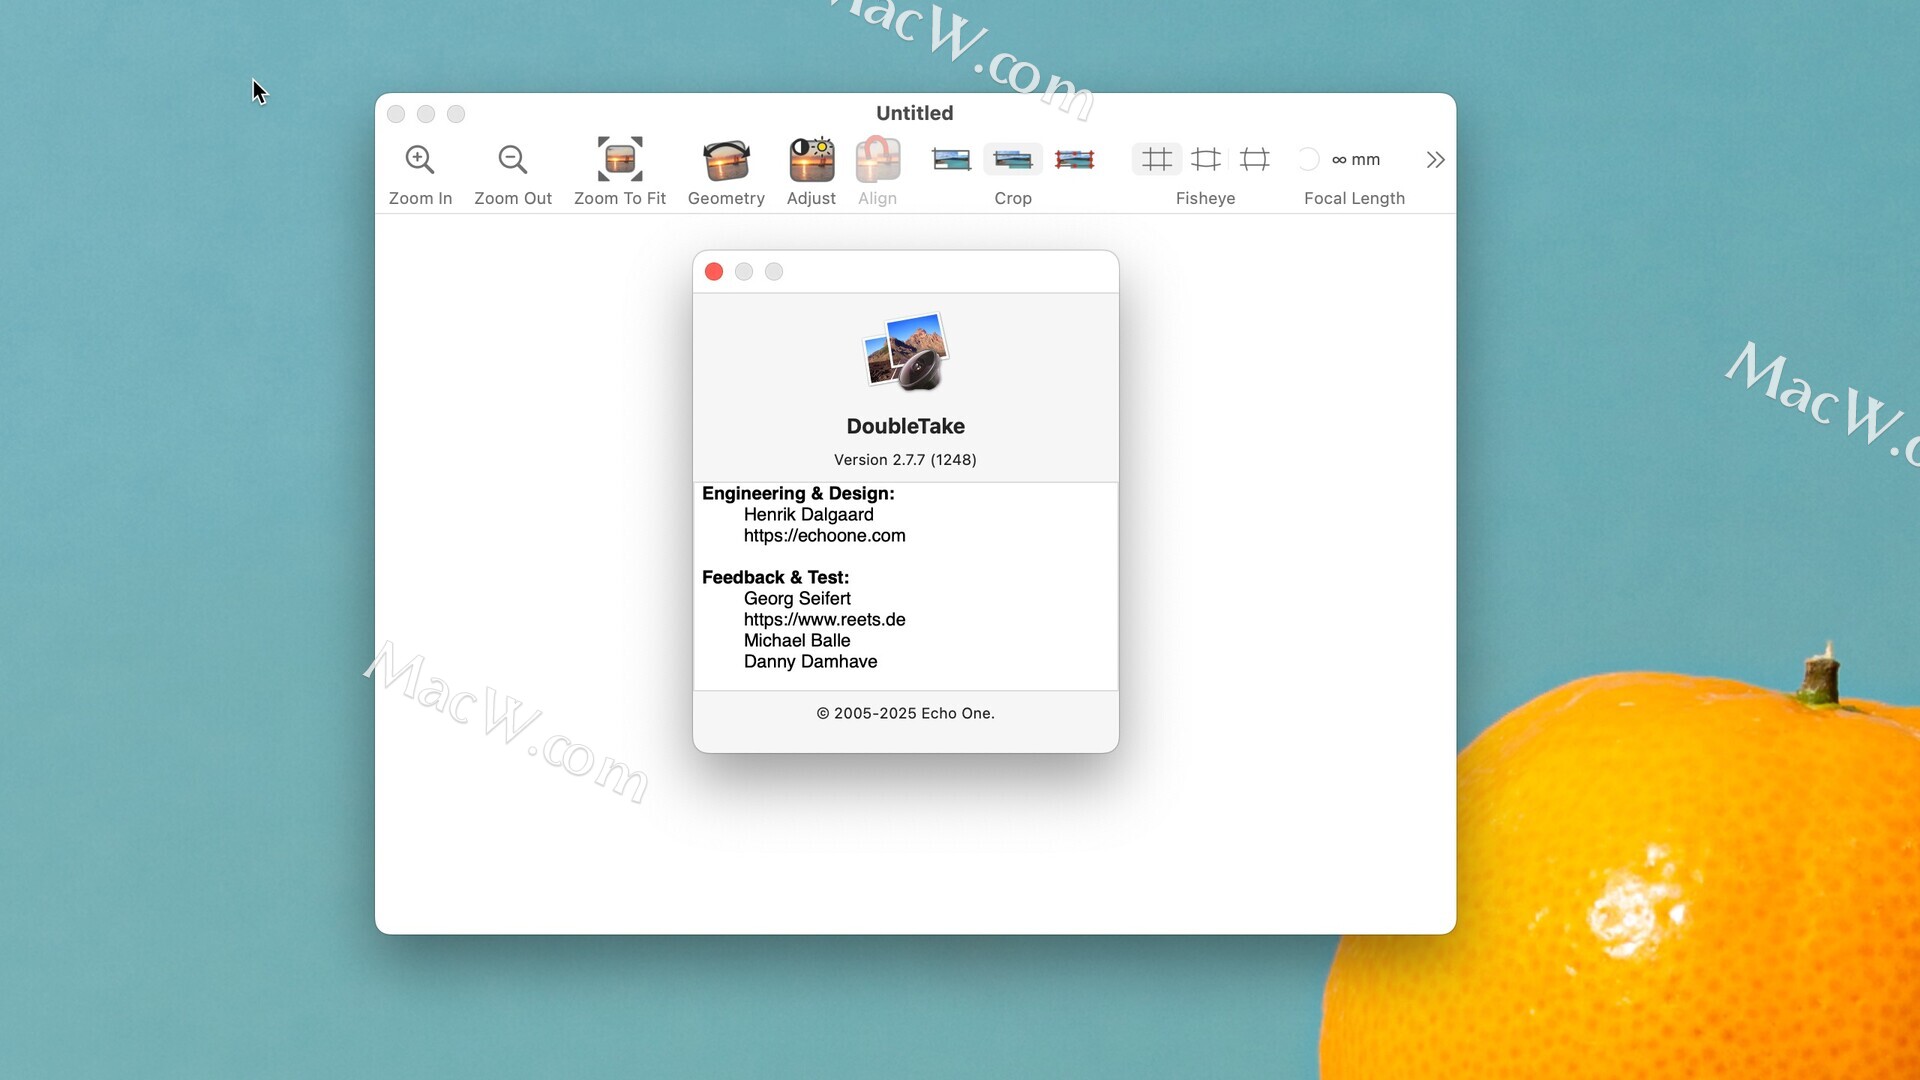Click the Engineering & Design heading
The width and height of the screenshot is (1920, 1080).
[x=798, y=494]
